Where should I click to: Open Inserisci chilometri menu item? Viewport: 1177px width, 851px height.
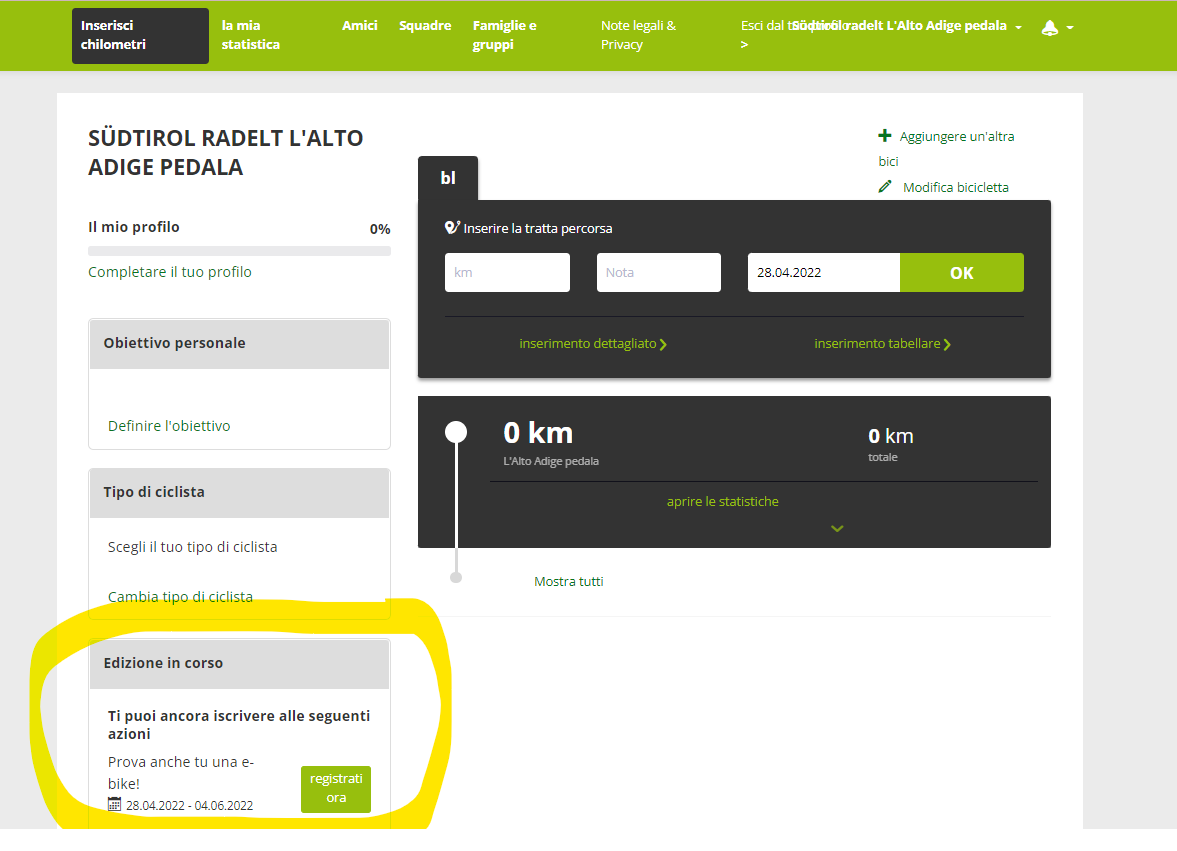[140, 35]
